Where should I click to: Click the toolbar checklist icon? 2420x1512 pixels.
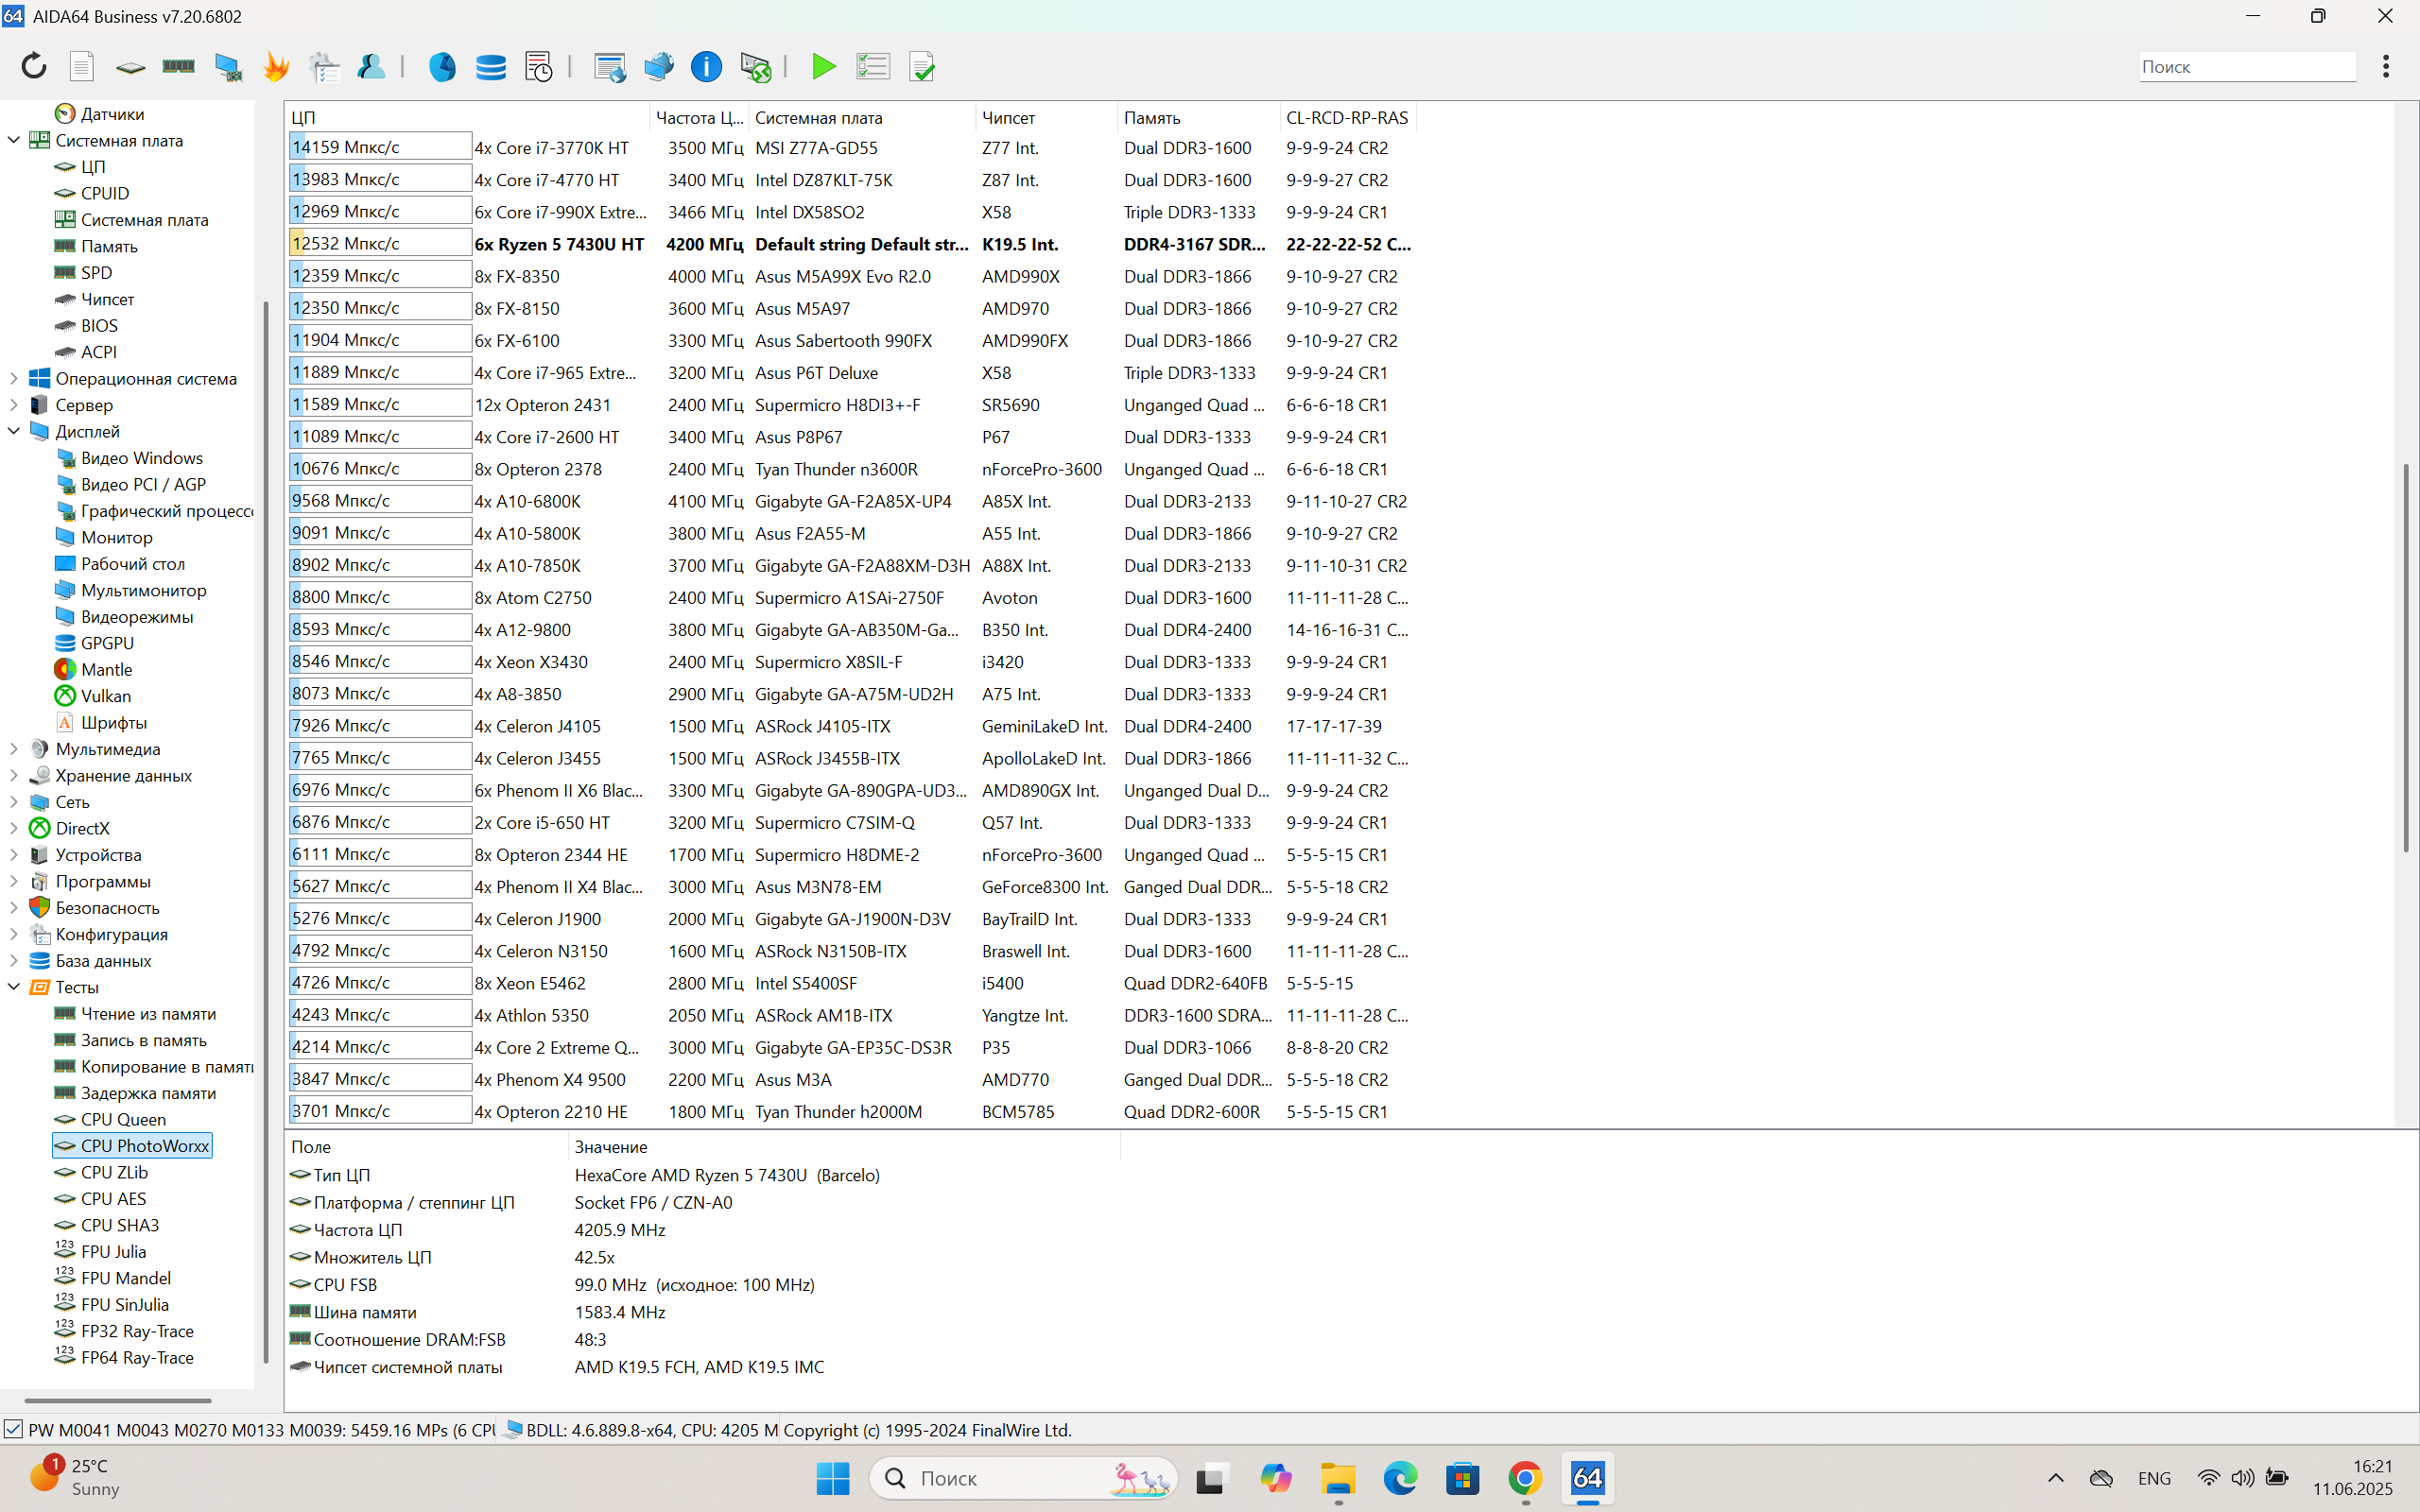[x=872, y=66]
